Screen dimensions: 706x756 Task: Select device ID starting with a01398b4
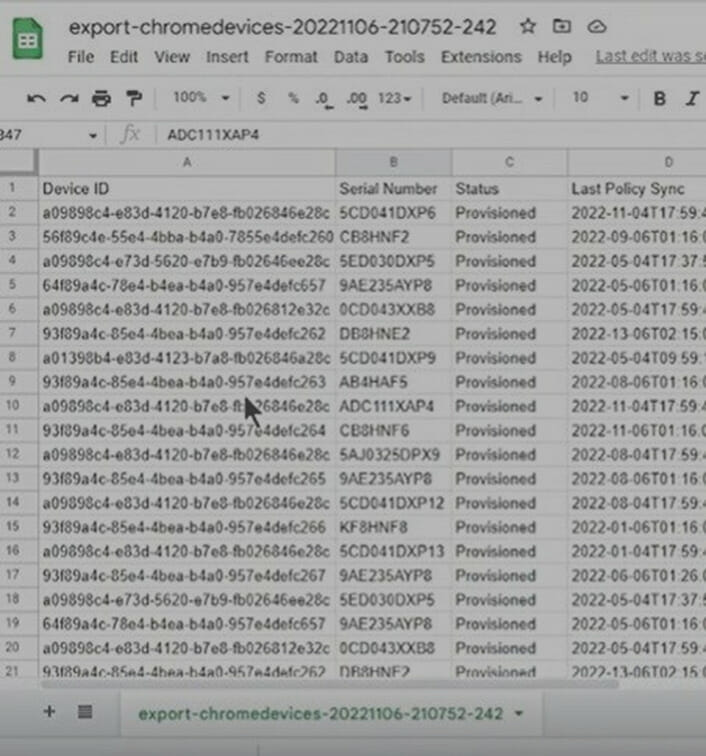187,358
